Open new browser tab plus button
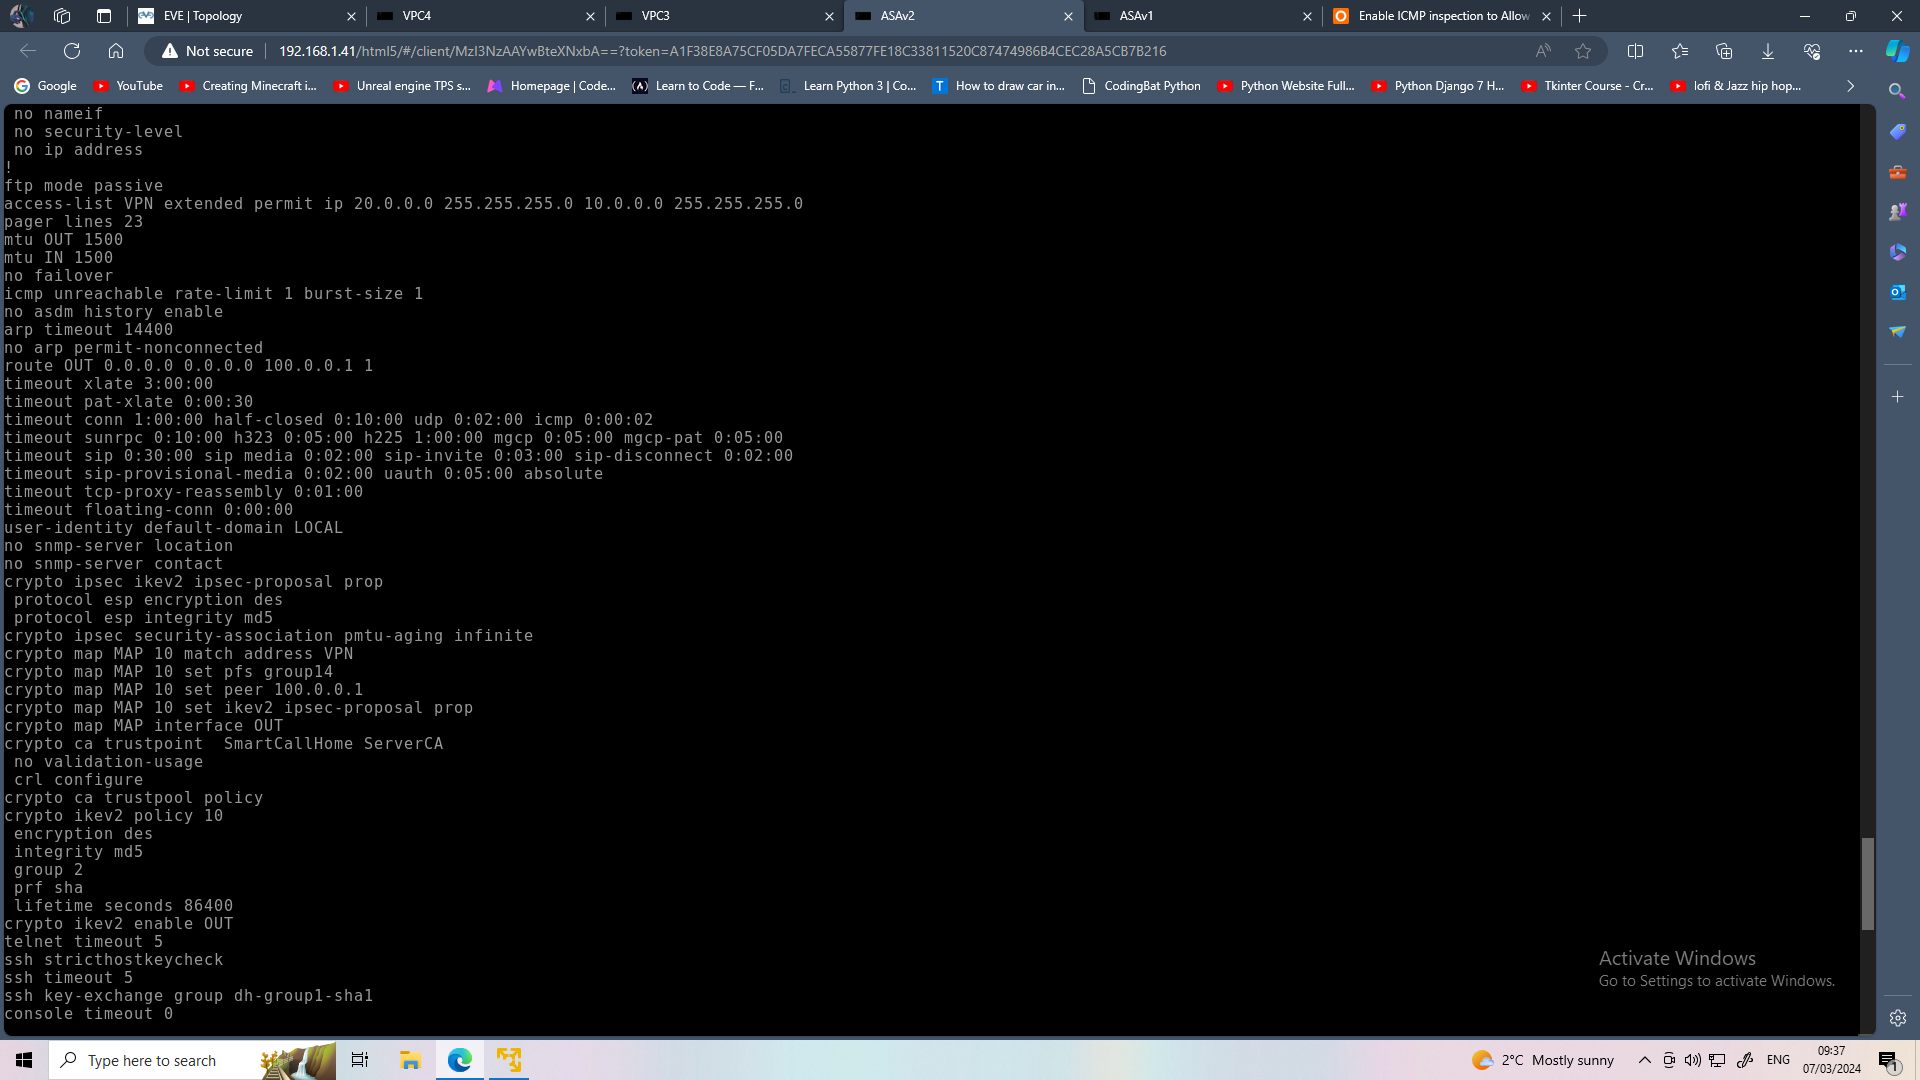The height and width of the screenshot is (1080, 1920). pyautogui.click(x=1580, y=16)
